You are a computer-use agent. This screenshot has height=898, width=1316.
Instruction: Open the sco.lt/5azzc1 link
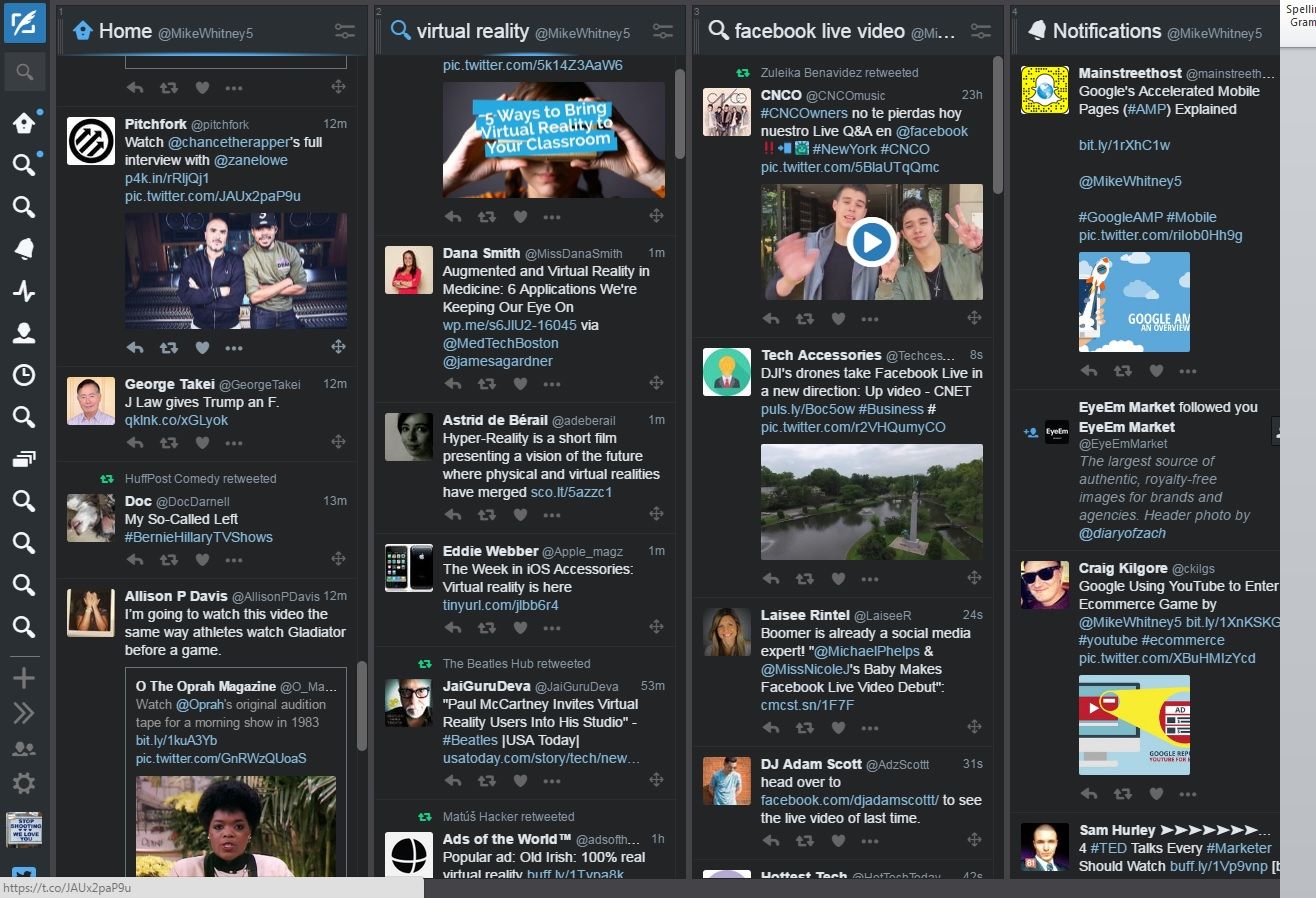tap(572, 492)
